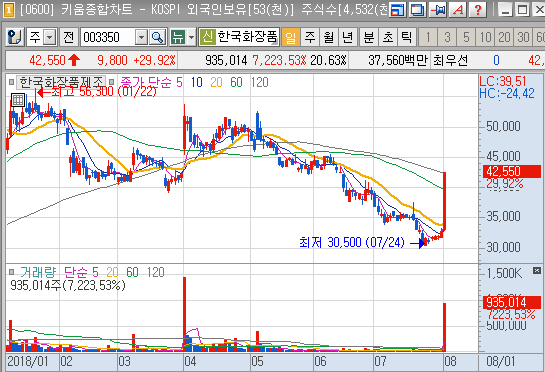Click the detach window icon in title bar

[x=417, y=10]
